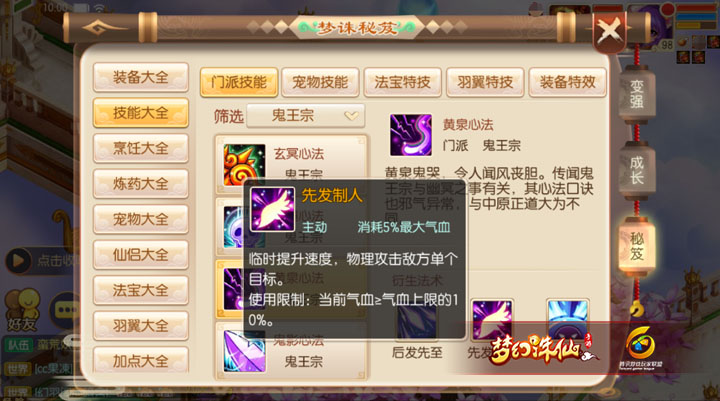Click the 先发制人 tooltip icon

pyautogui.click(x=272, y=209)
